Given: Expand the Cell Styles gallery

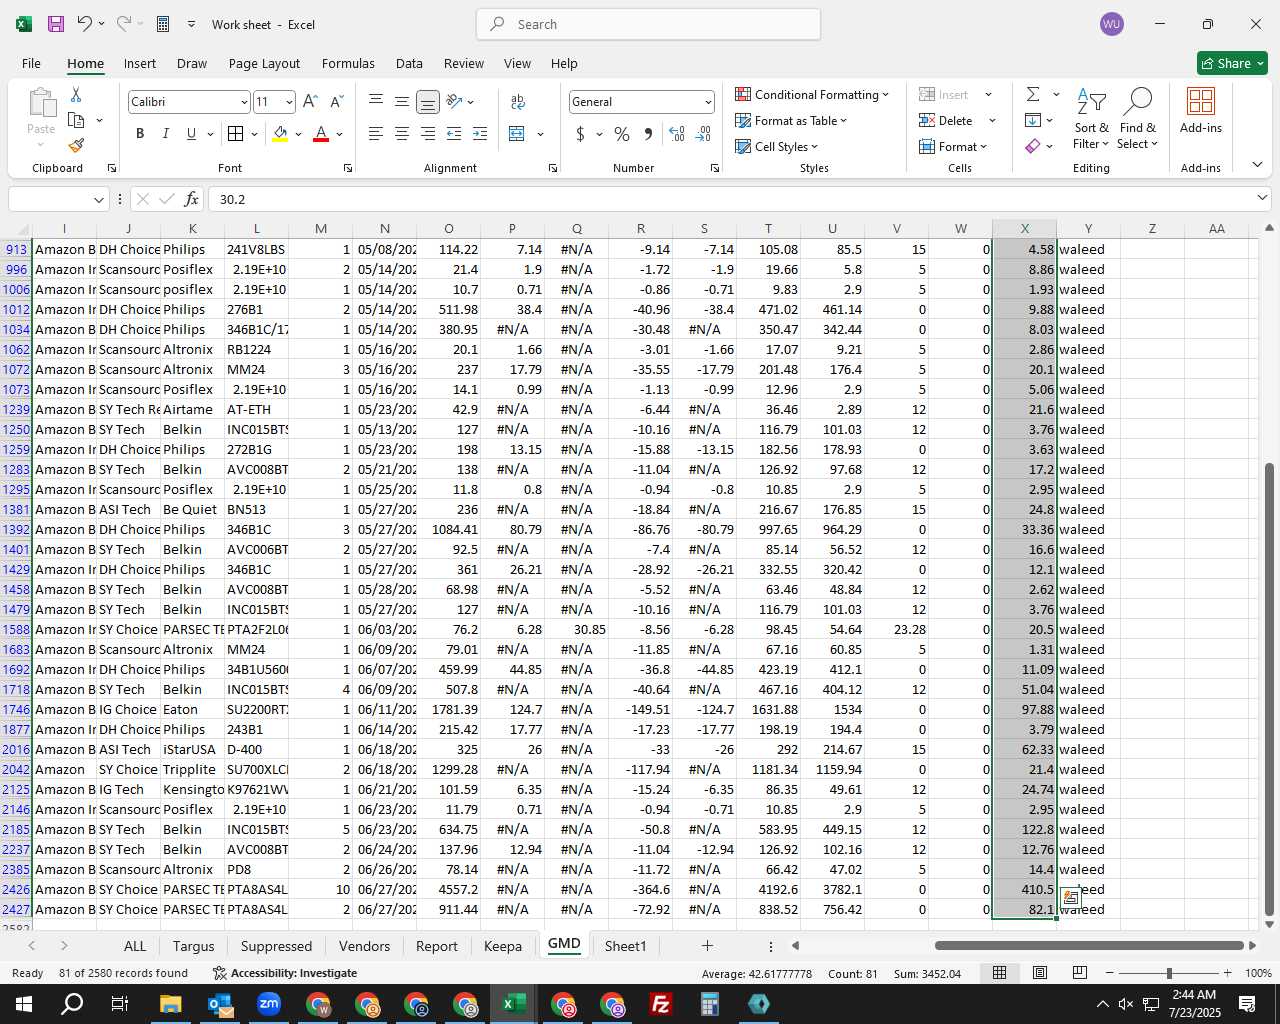Looking at the screenshot, I should click(x=776, y=146).
